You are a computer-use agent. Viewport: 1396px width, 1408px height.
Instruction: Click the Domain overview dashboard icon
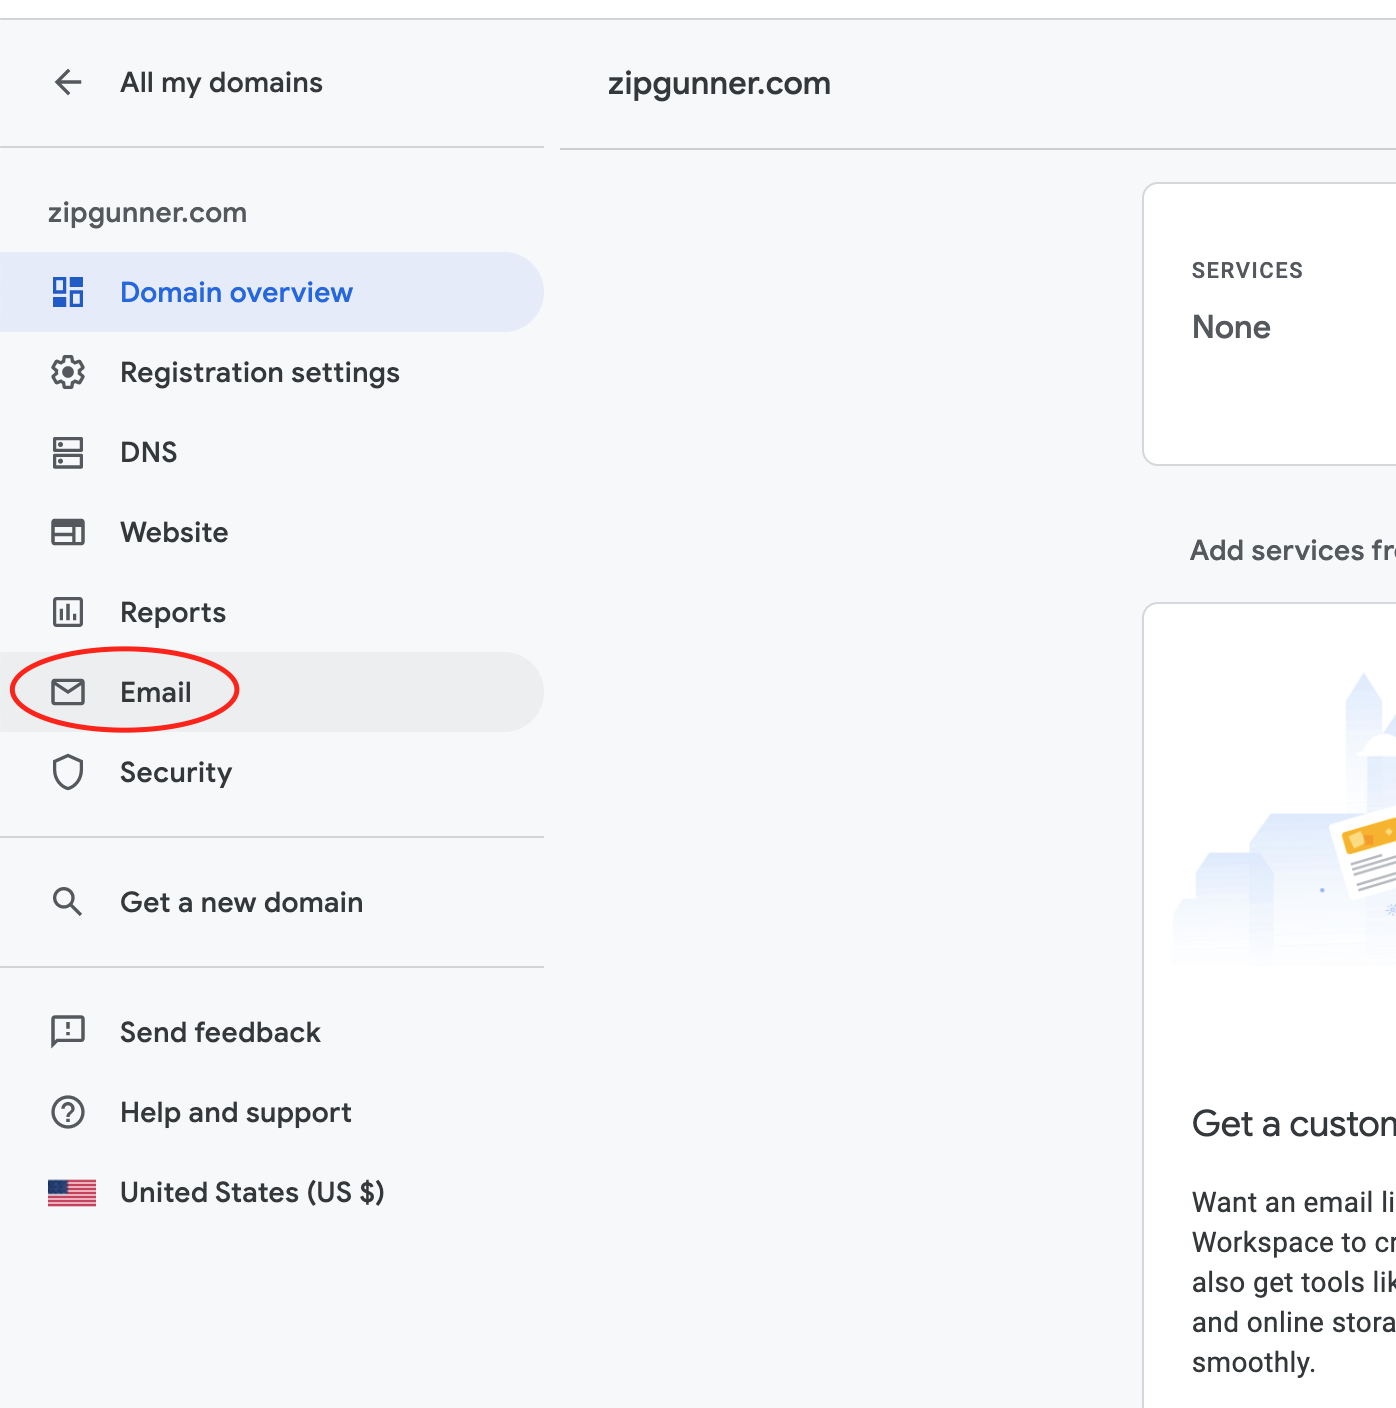point(68,292)
